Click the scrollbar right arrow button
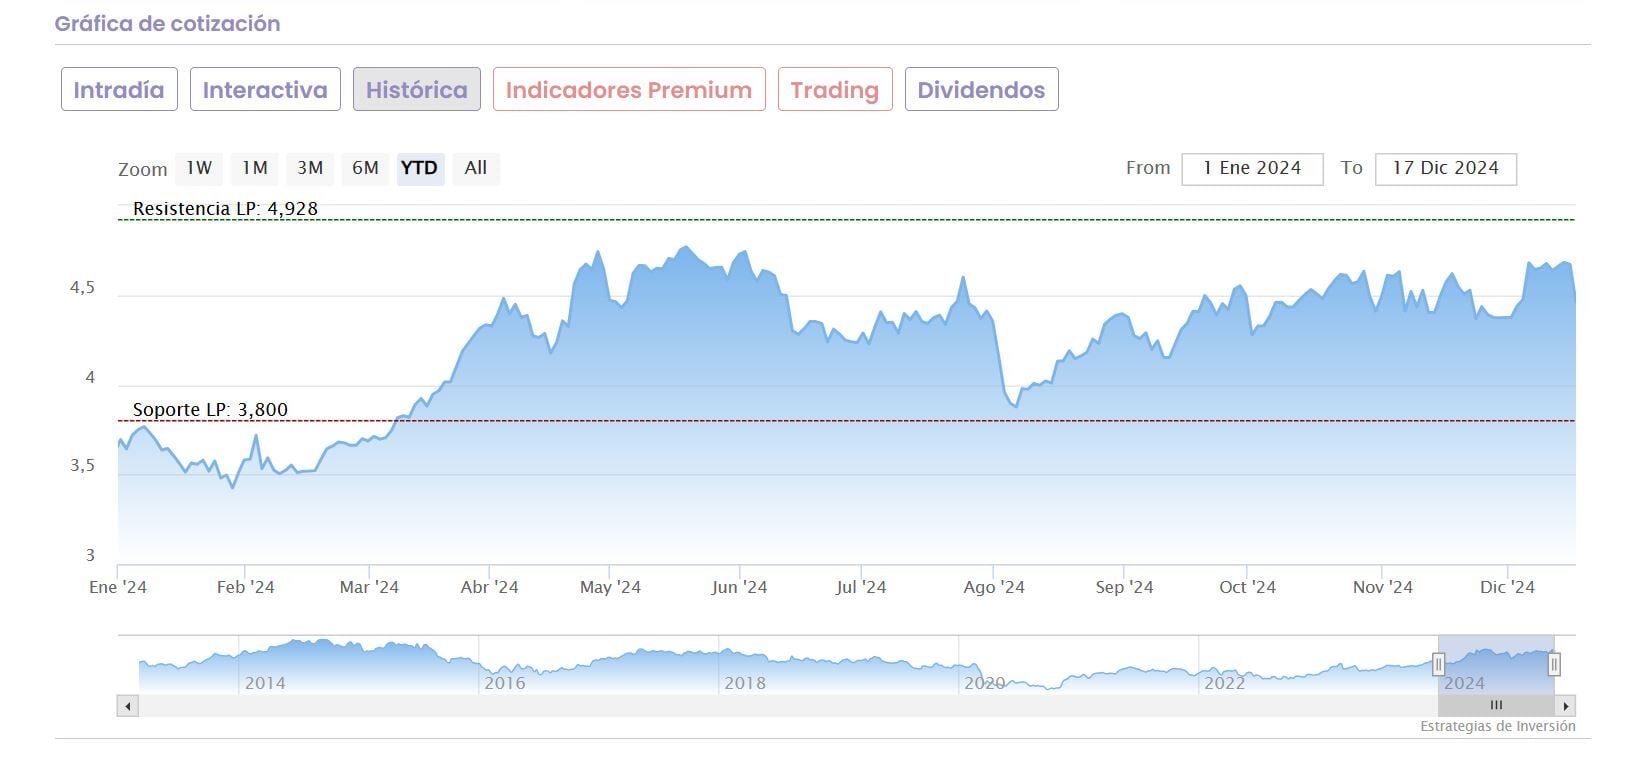Image resolution: width=1637 pixels, height=771 pixels. [1566, 706]
